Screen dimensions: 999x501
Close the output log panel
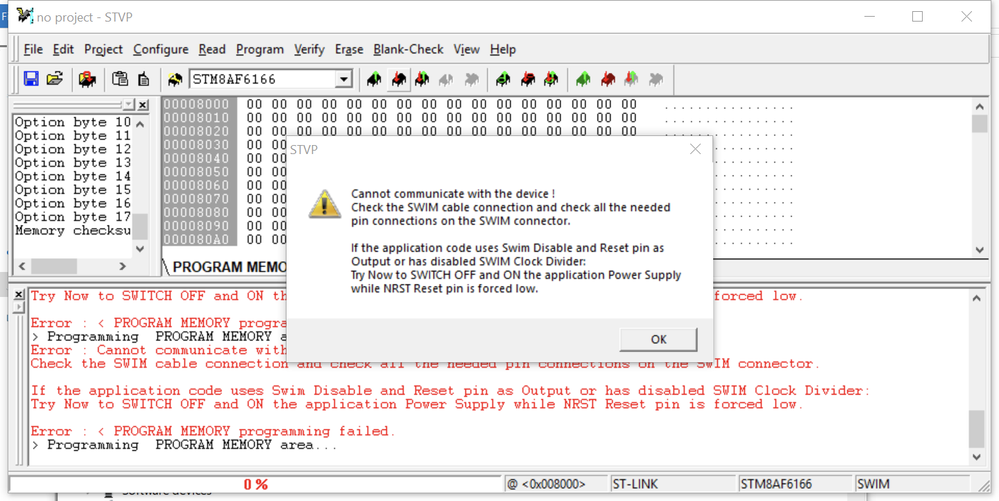(19, 294)
